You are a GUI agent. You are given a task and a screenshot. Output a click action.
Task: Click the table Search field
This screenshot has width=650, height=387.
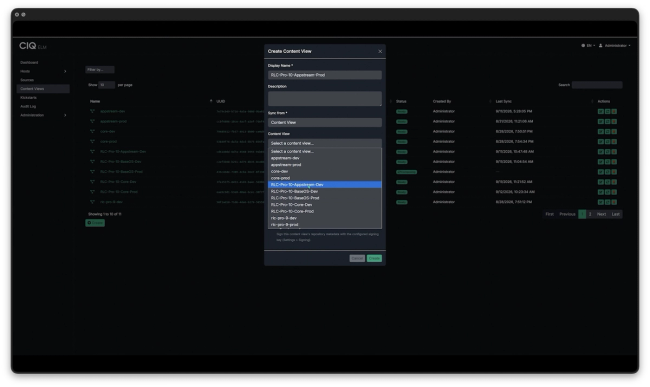tap(597, 85)
